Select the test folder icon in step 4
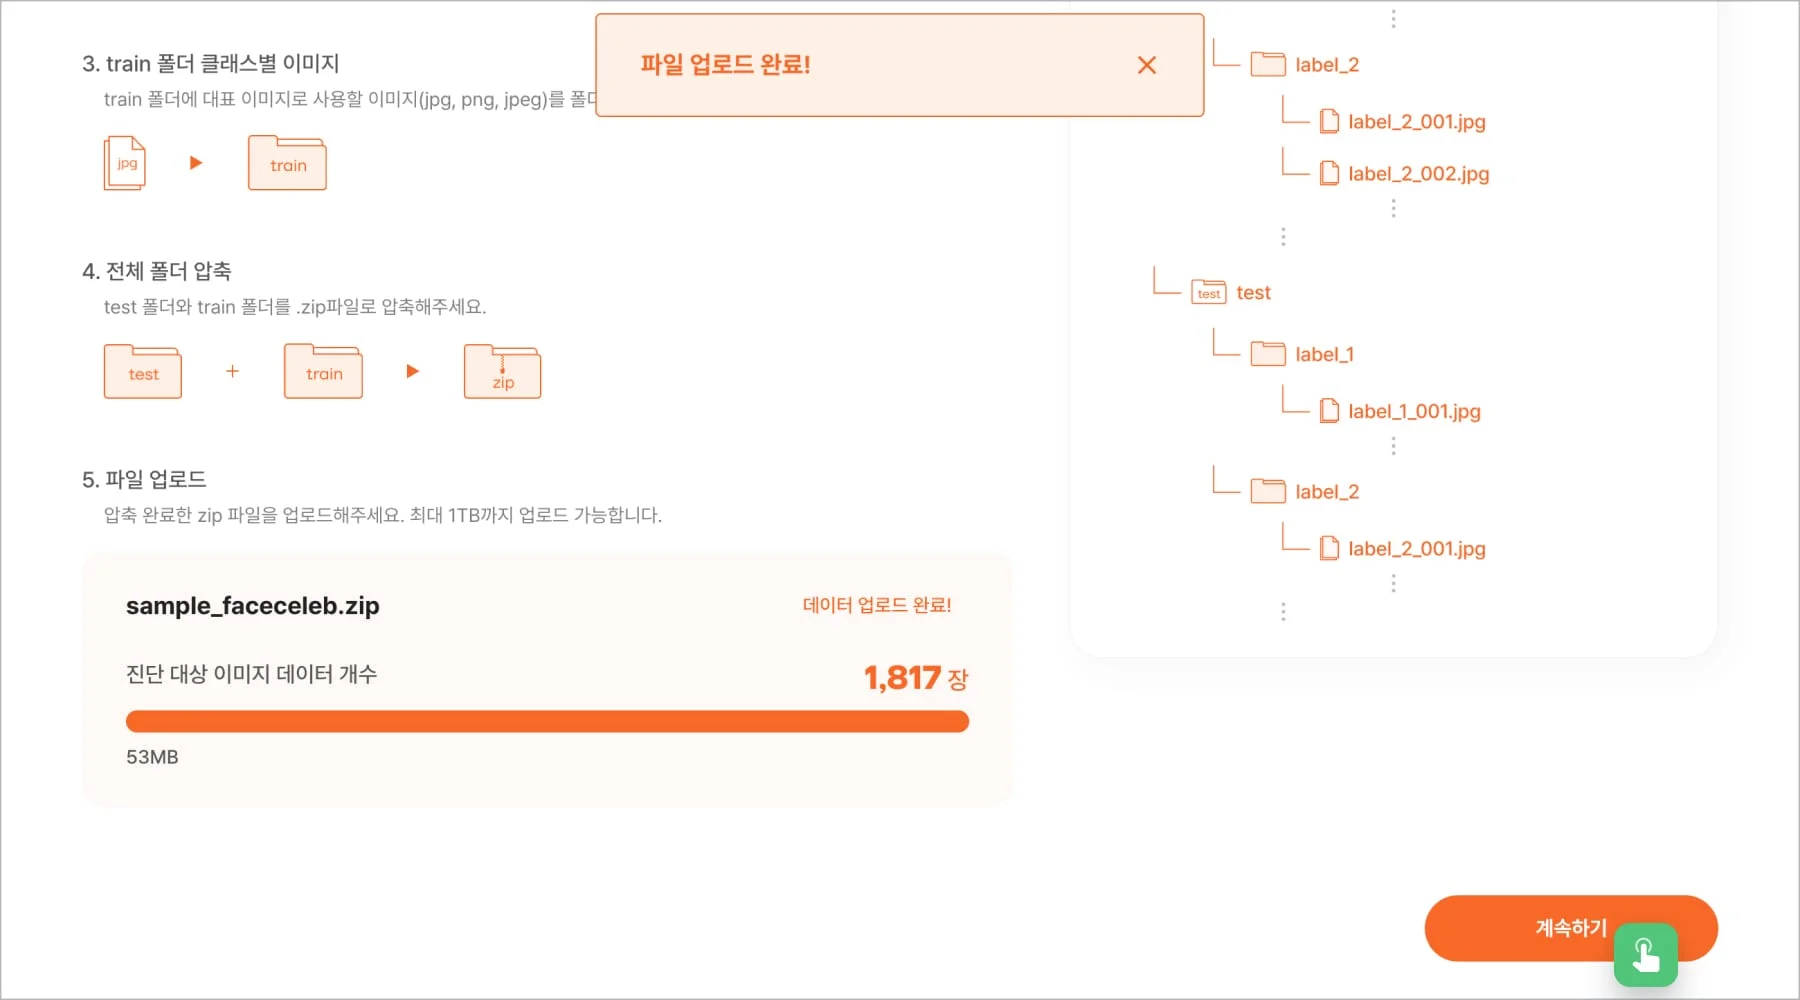Image resolution: width=1800 pixels, height=1000 pixels. 143,371
